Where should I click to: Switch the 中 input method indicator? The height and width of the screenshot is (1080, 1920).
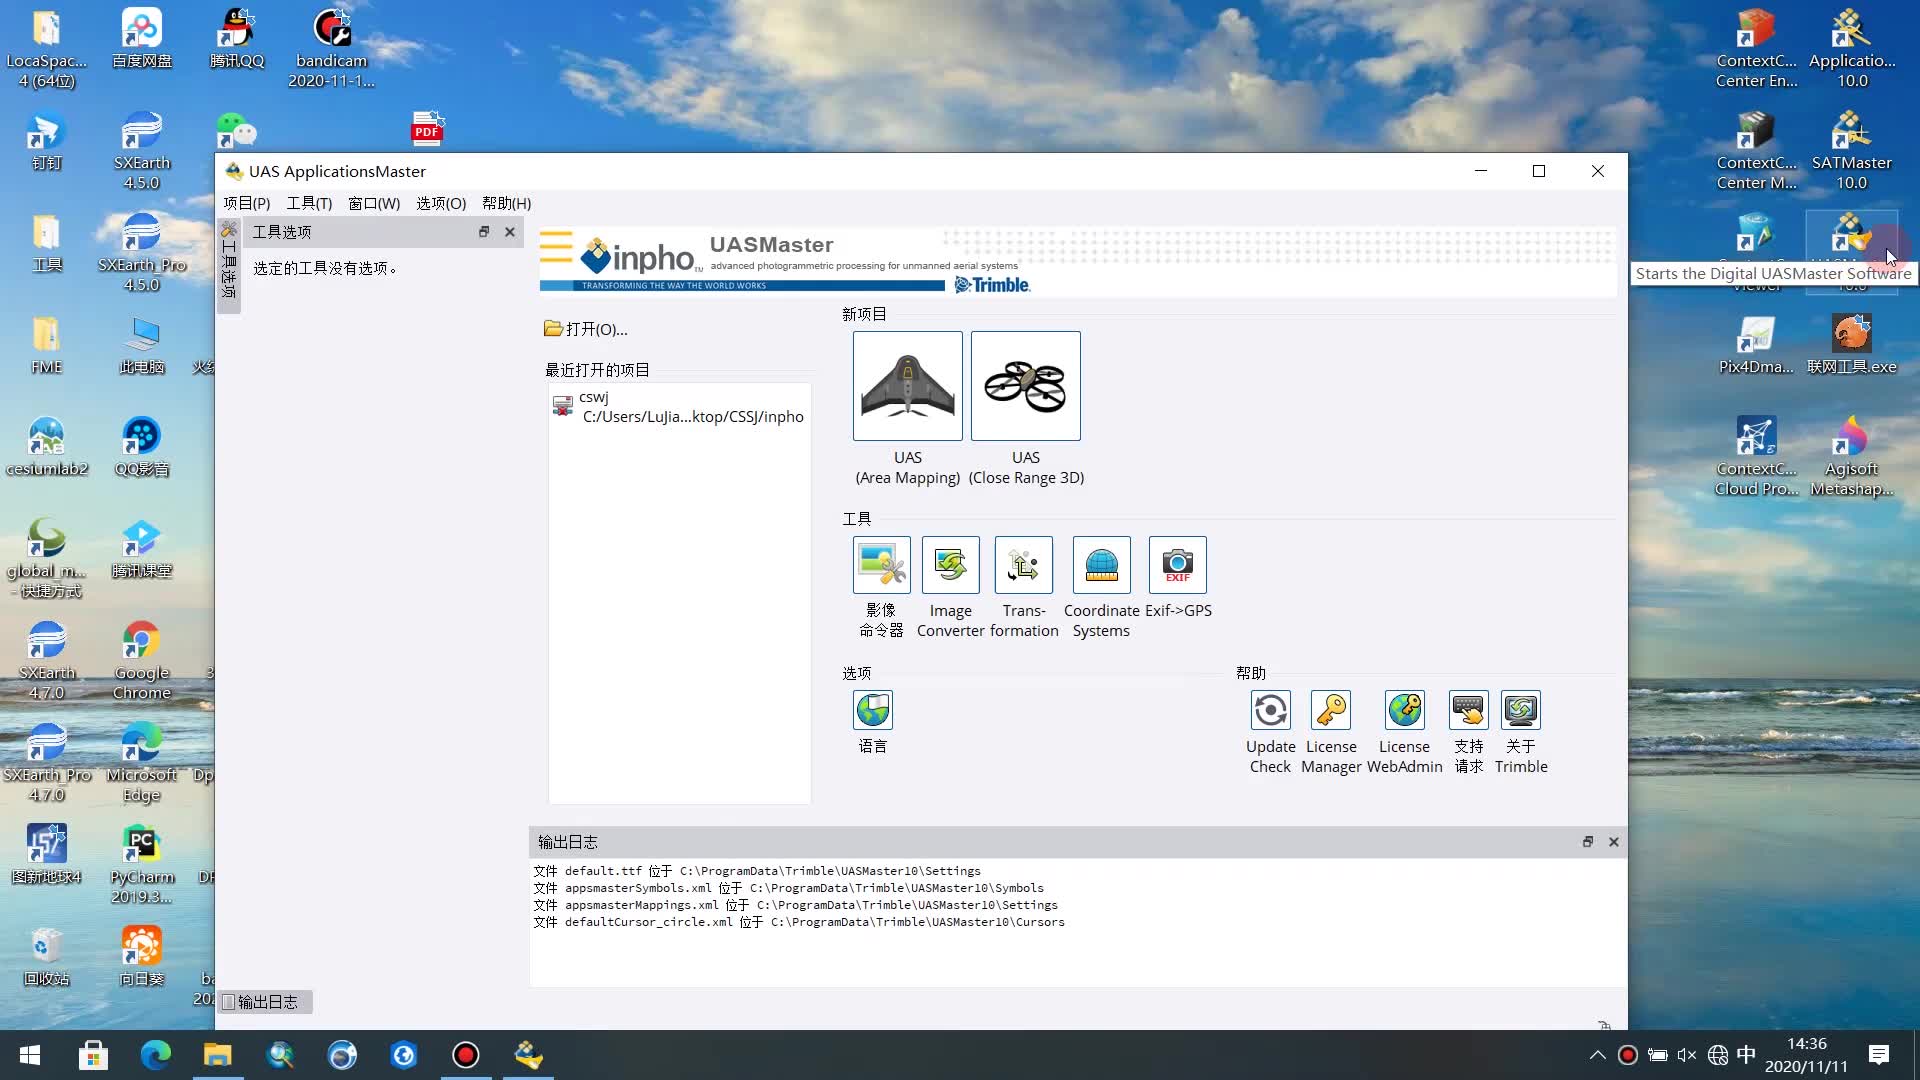1746,1055
